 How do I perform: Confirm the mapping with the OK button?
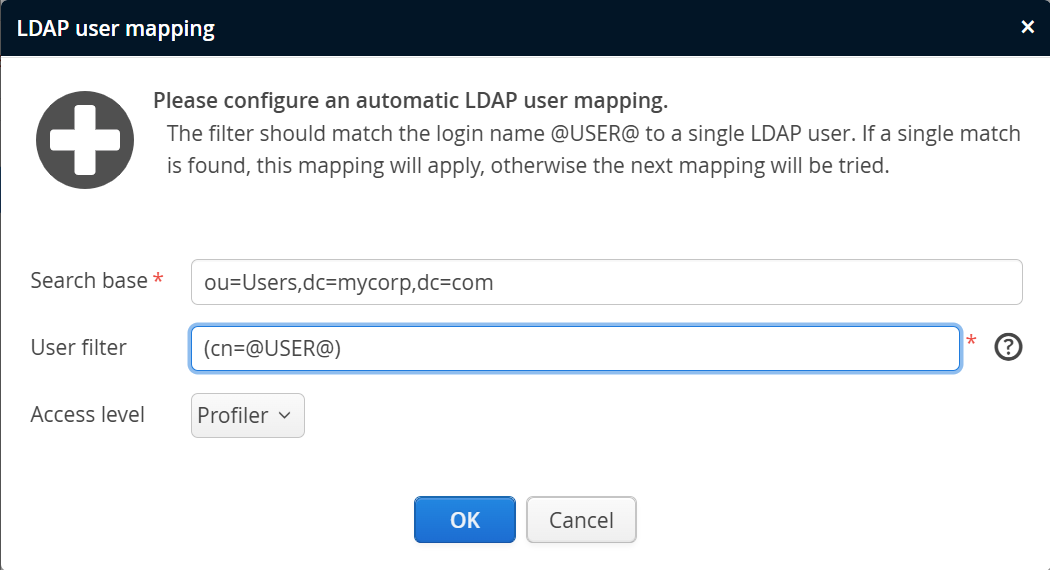coord(465,520)
